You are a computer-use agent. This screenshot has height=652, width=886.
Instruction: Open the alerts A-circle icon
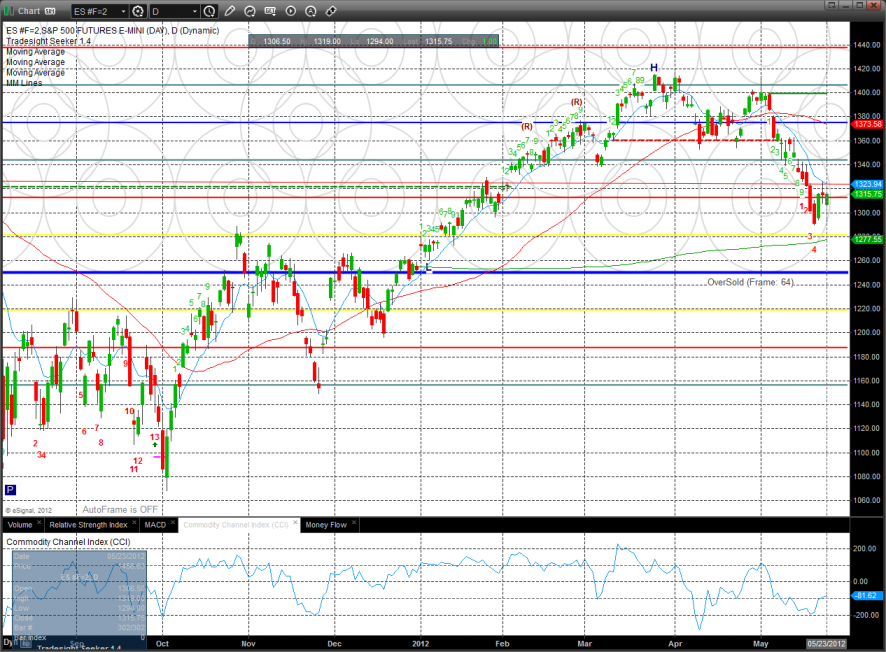coord(311,11)
